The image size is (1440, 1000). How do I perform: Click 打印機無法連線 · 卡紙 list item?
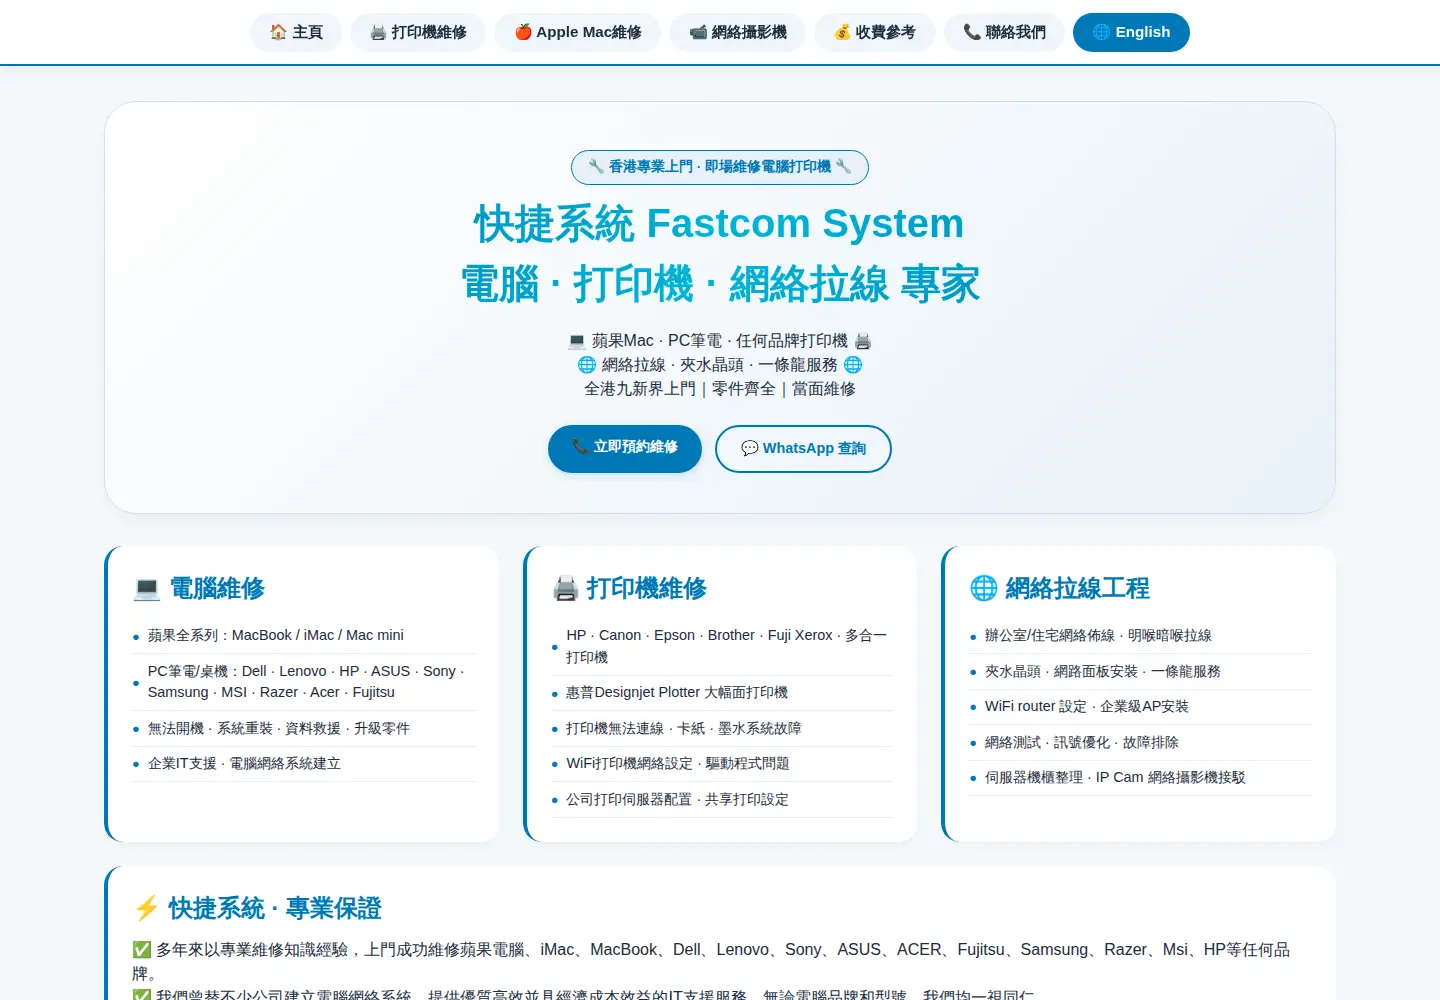point(722,729)
